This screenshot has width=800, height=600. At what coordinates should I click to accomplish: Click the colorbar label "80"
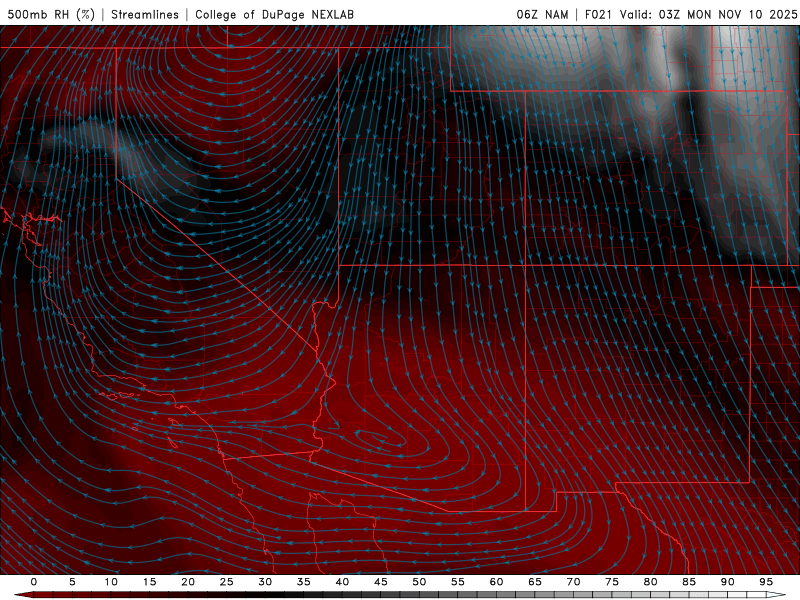pos(650,582)
